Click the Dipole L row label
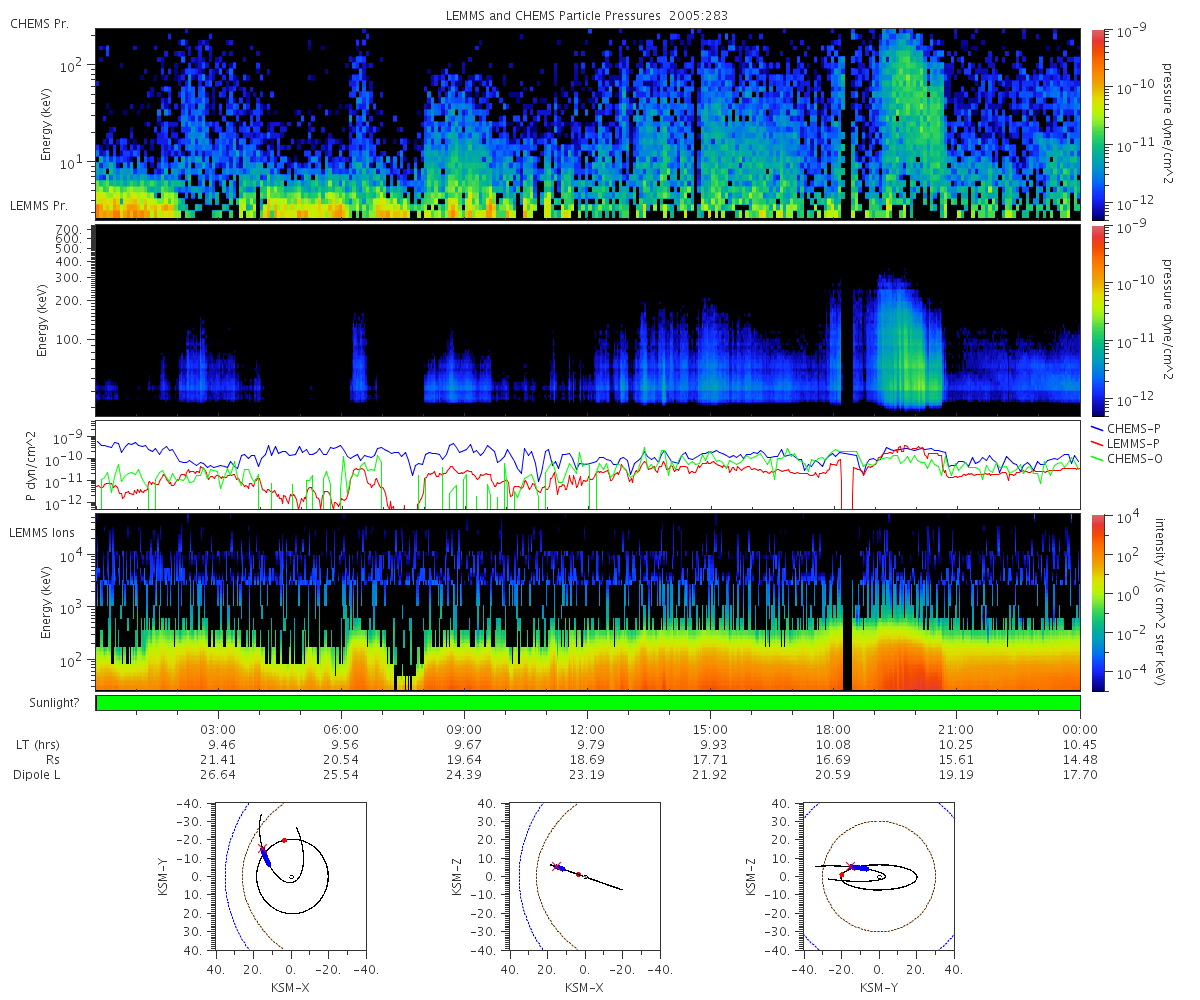 click(x=36, y=775)
